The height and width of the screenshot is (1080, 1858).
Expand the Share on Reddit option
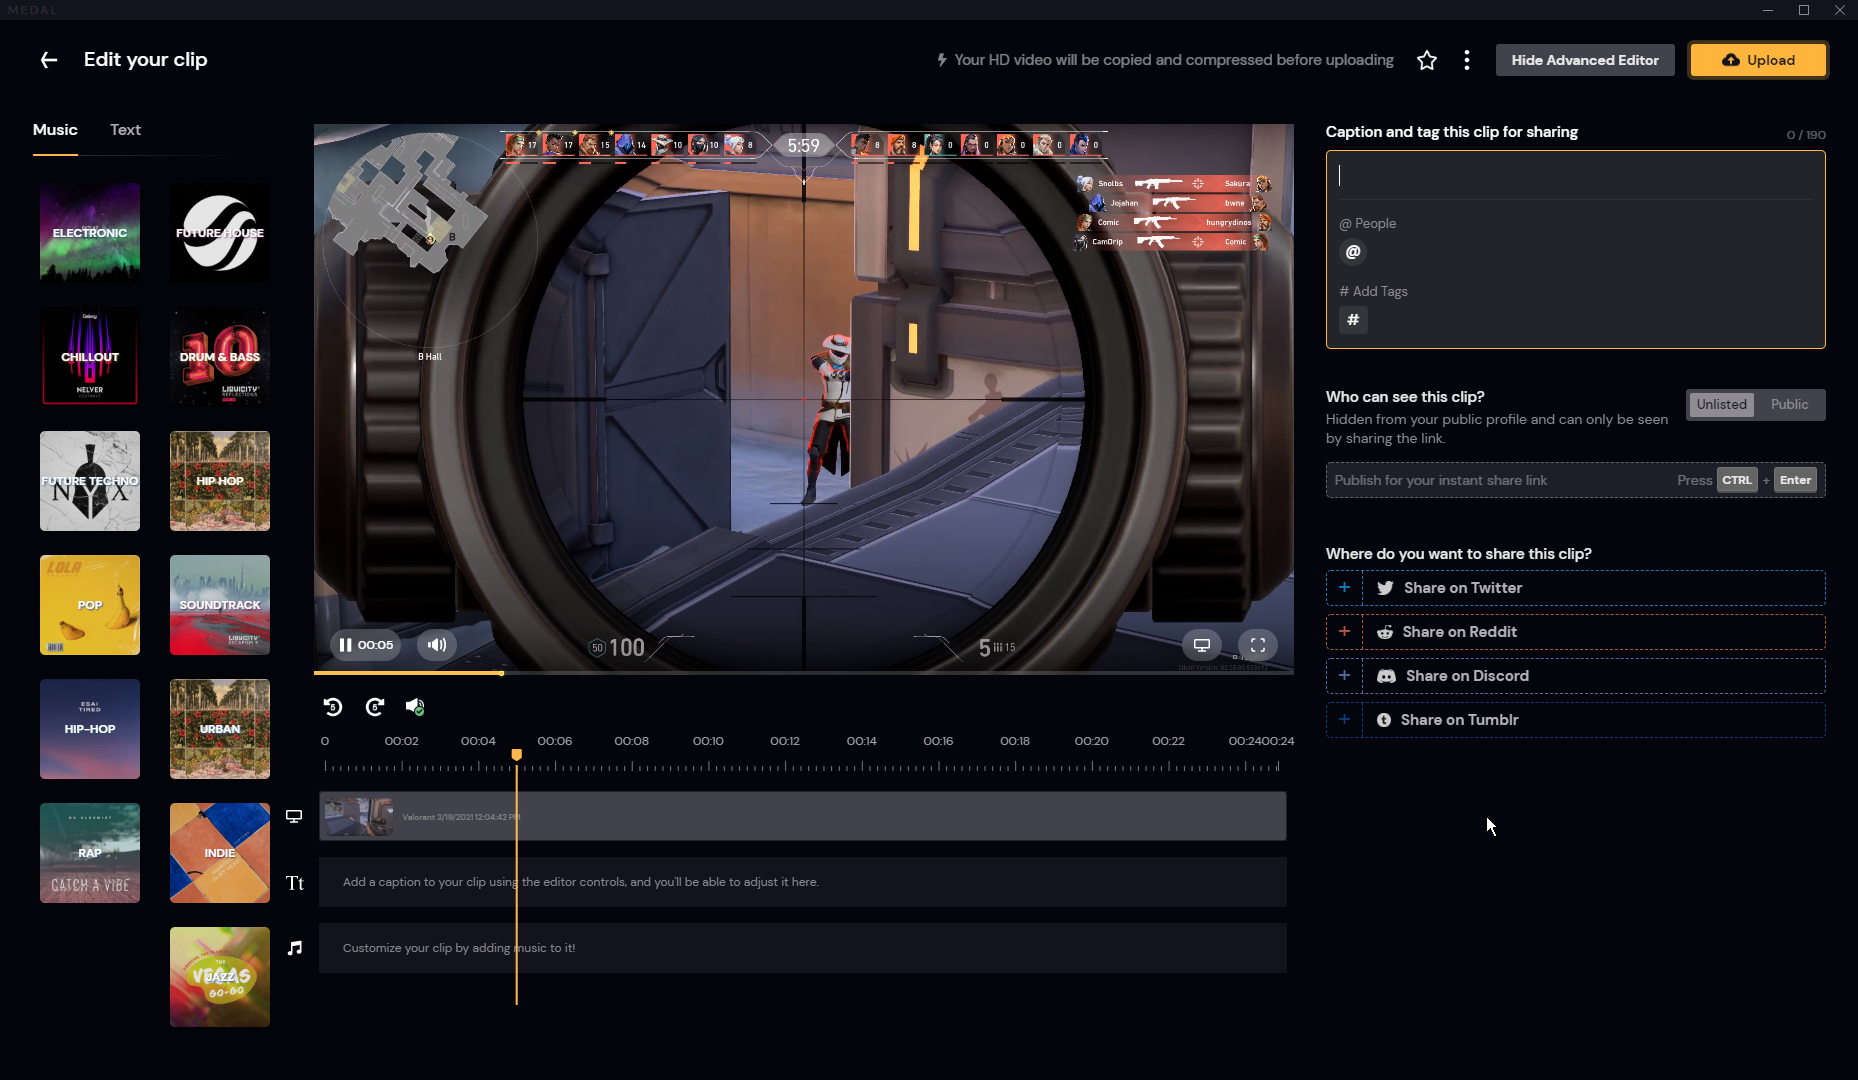[x=1344, y=632]
